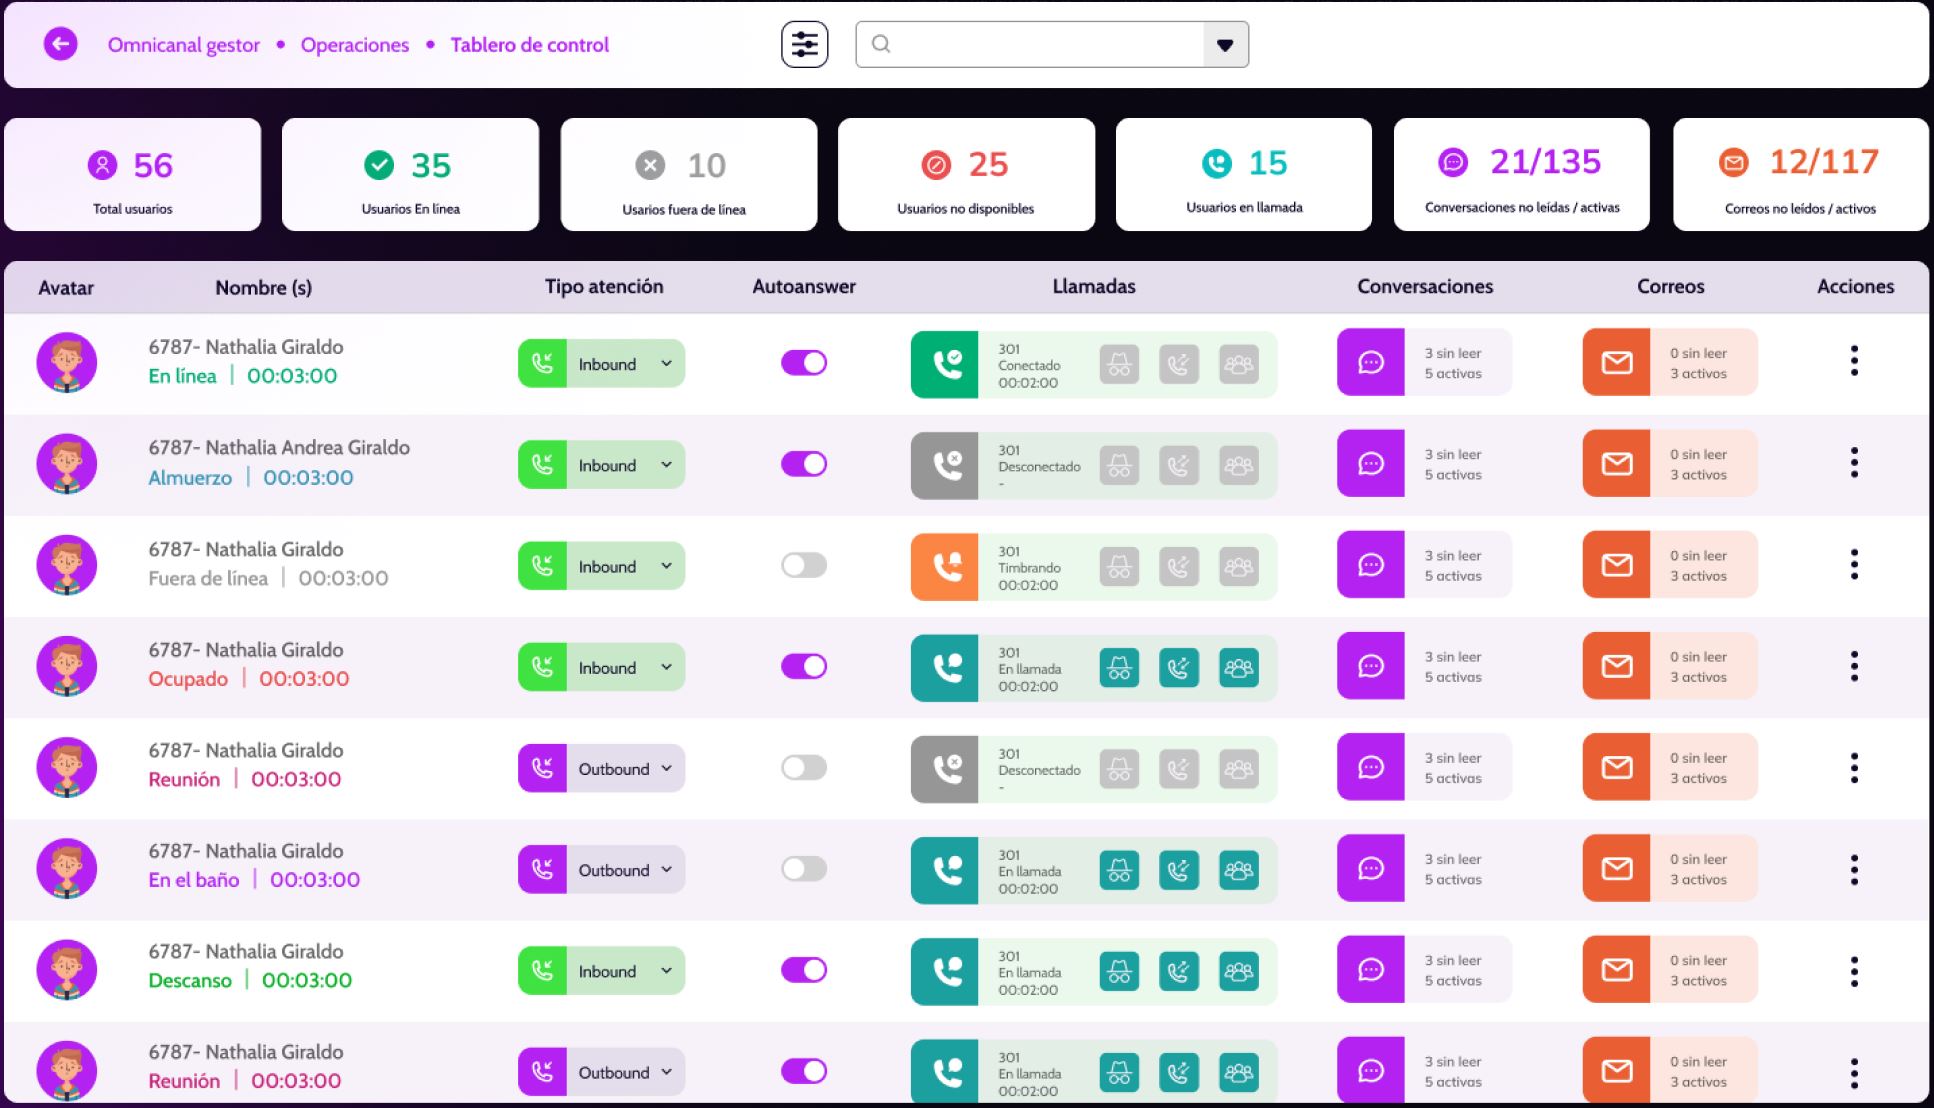Click the back arrow icon

coord(60,44)
